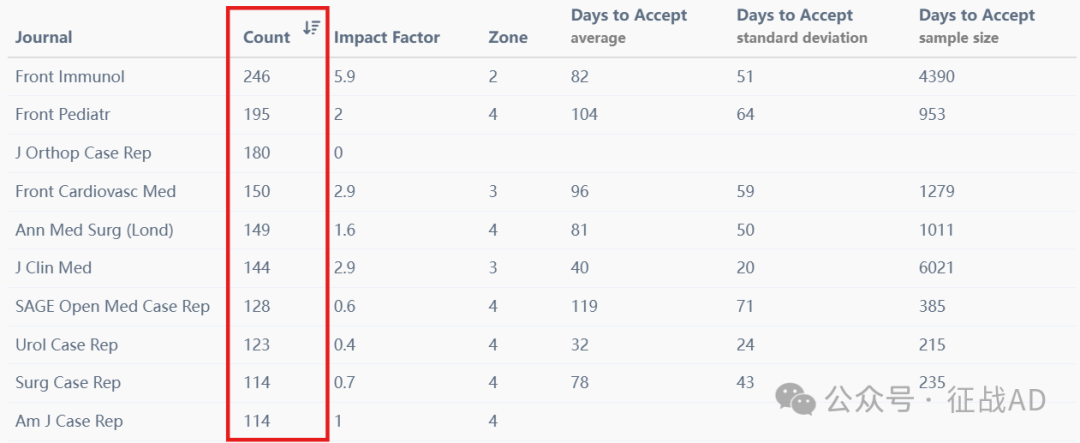Image resolution: width=1080 pixels, height=443 pixels.
Task: Click the WeChat logo in the watermark
Action: 795,399
